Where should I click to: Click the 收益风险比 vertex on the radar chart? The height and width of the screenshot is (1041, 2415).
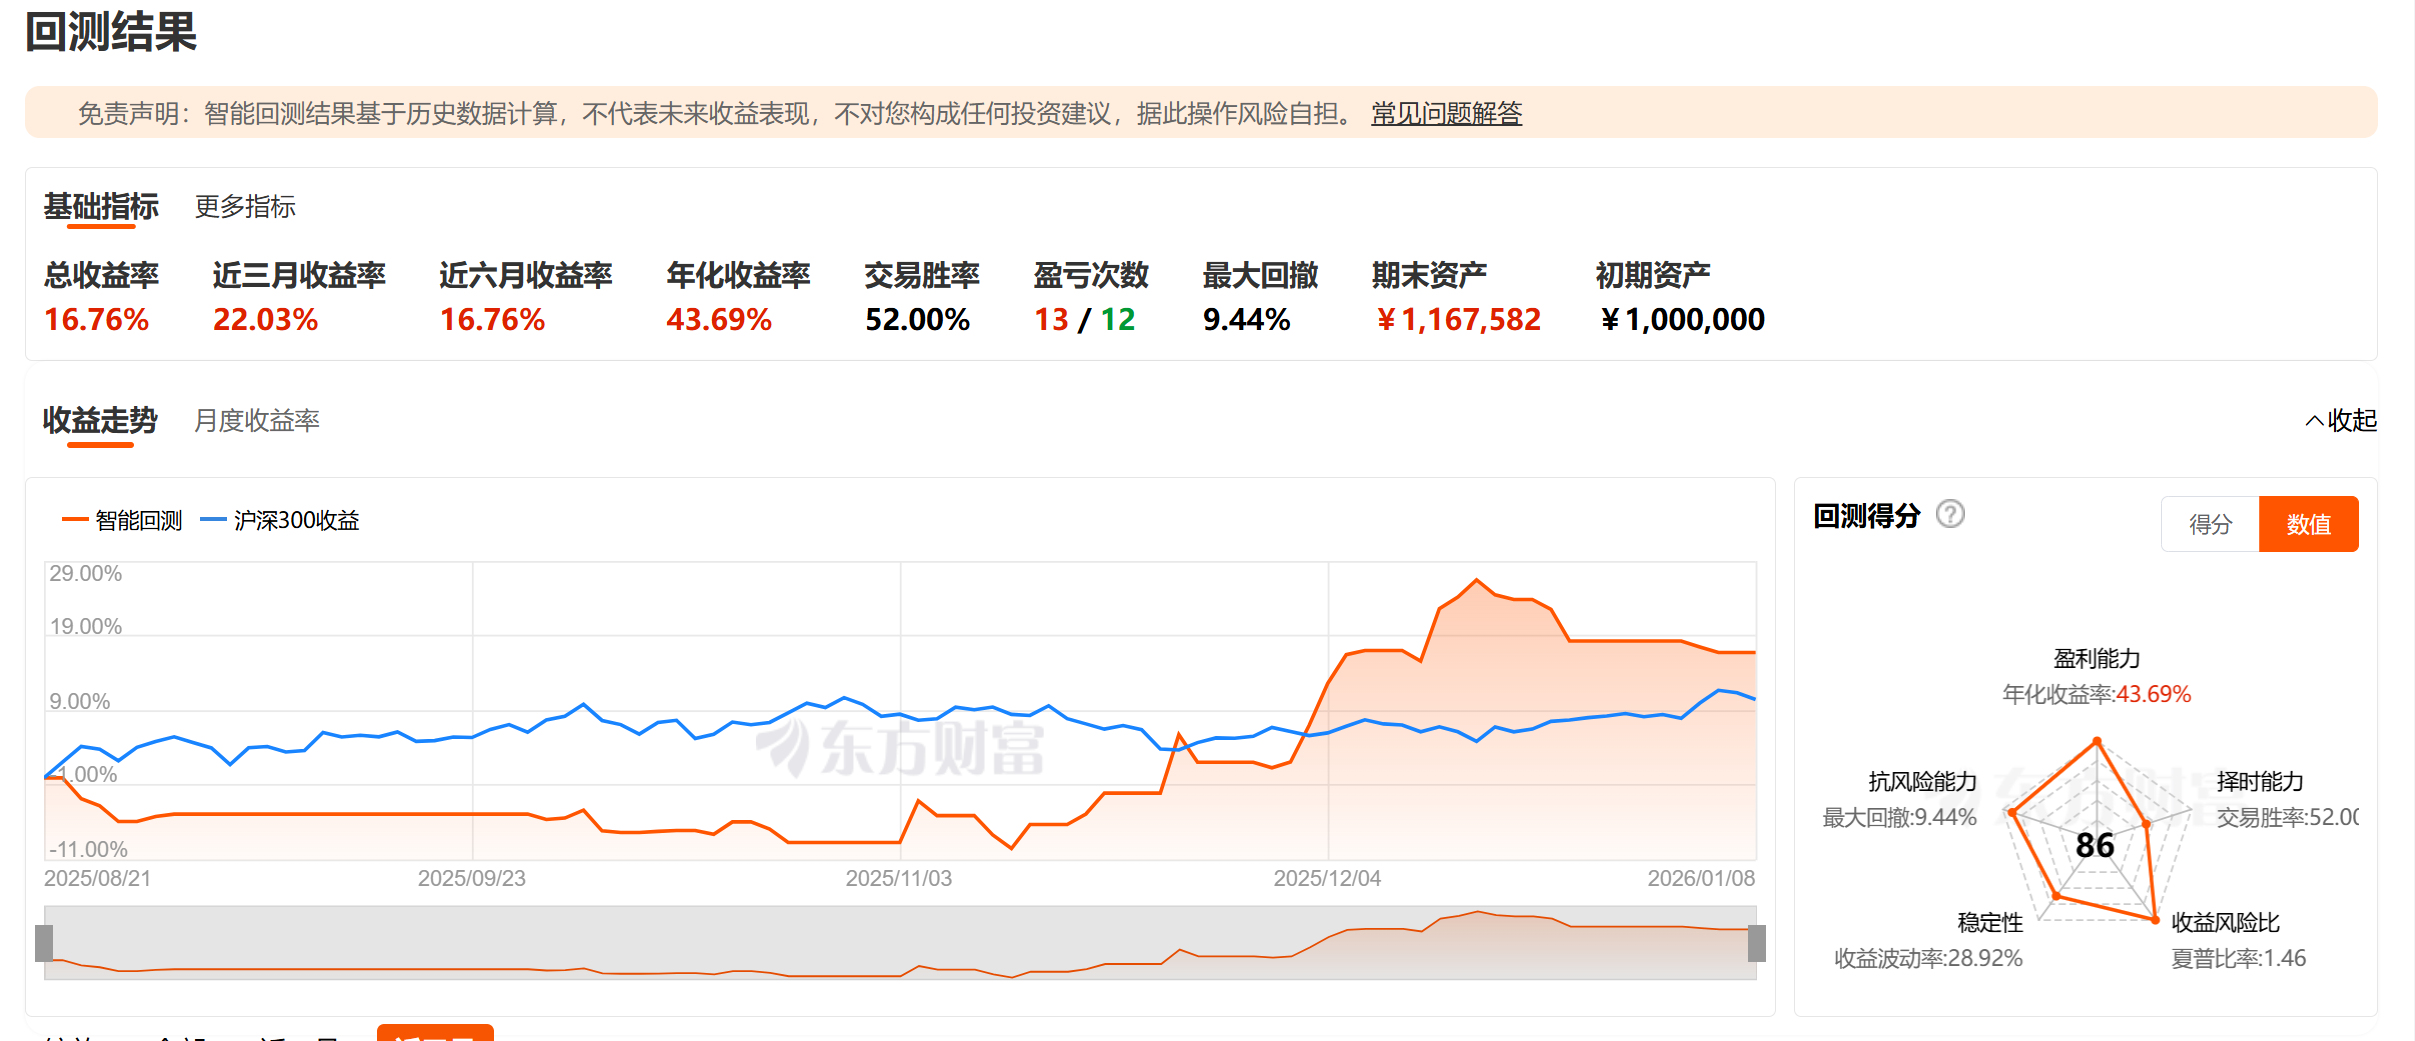(x=2154, y=919)
